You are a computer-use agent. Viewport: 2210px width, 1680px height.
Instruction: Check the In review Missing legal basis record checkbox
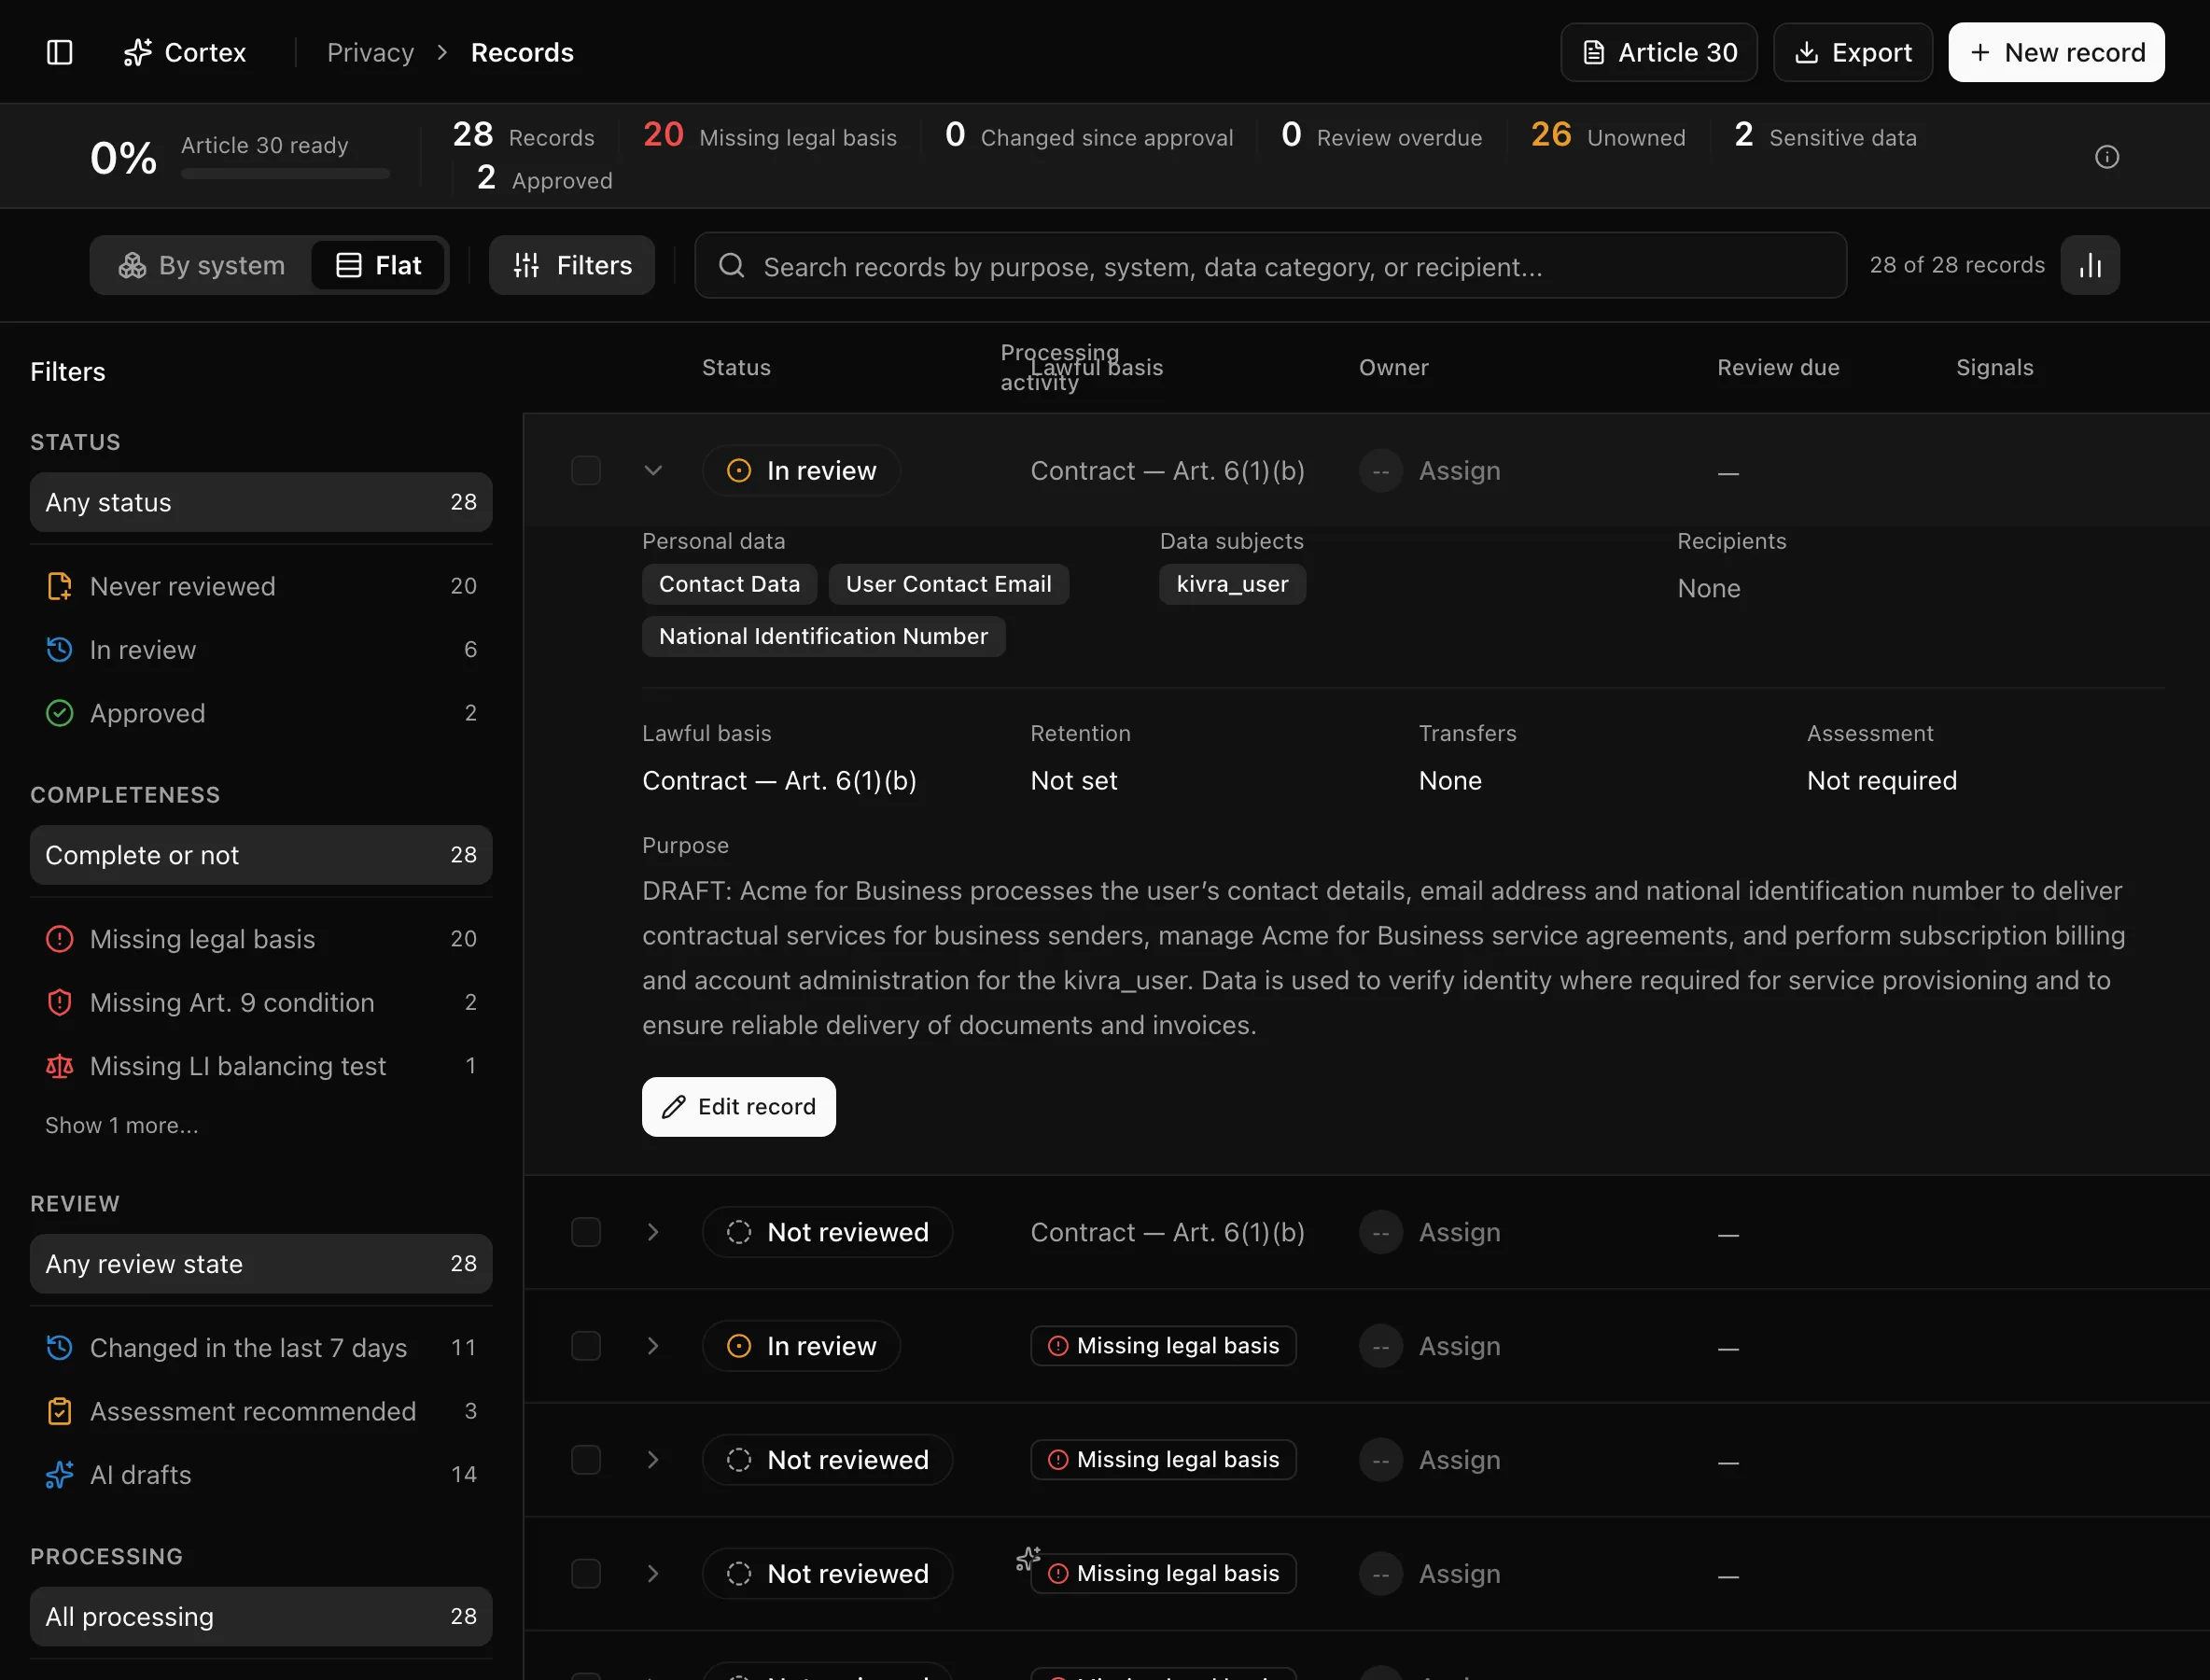point(586,1346)
